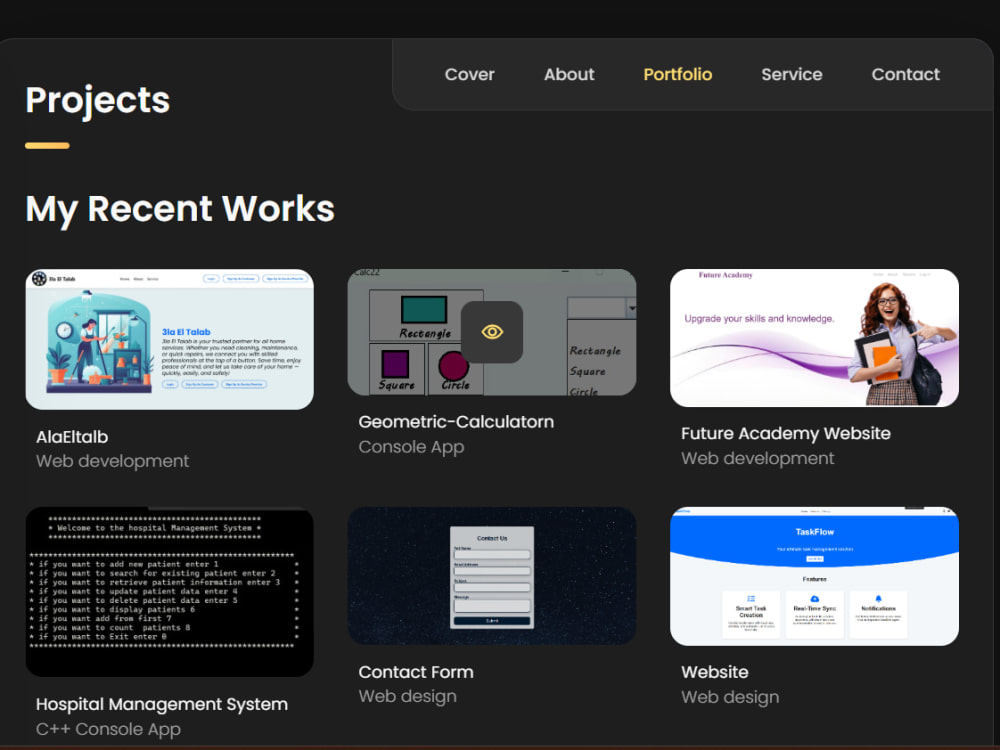The width and height of the screenshot is (1000, 750).
Task: Open the Cover nav link
Action: click(469, 75)
